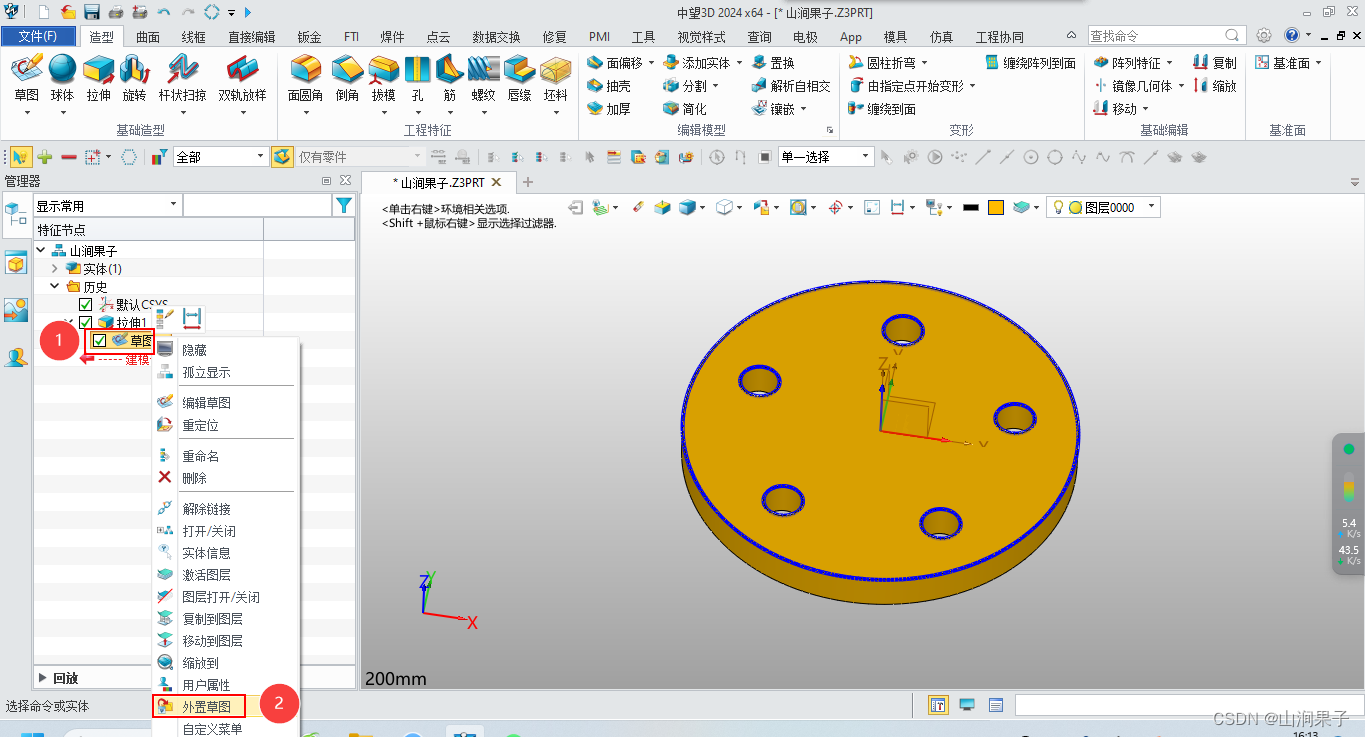
Task: Toggle the 默认CSYS checkbox
Action: [85, 305]
